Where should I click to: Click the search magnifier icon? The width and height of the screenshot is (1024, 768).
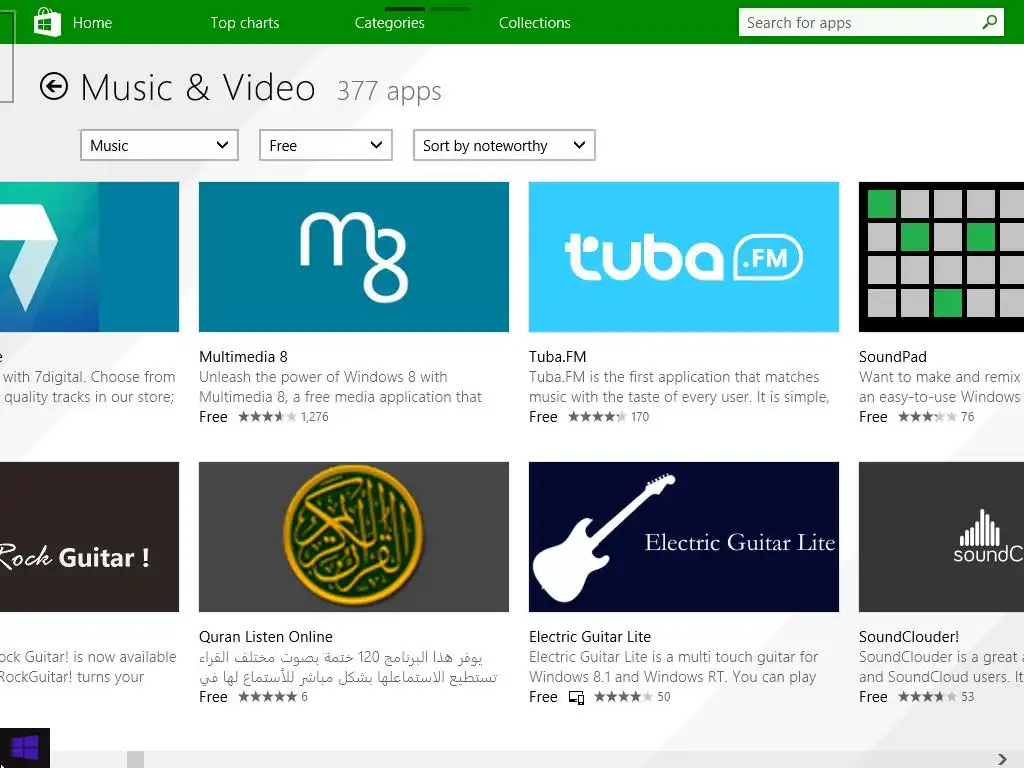coord(989,22)
